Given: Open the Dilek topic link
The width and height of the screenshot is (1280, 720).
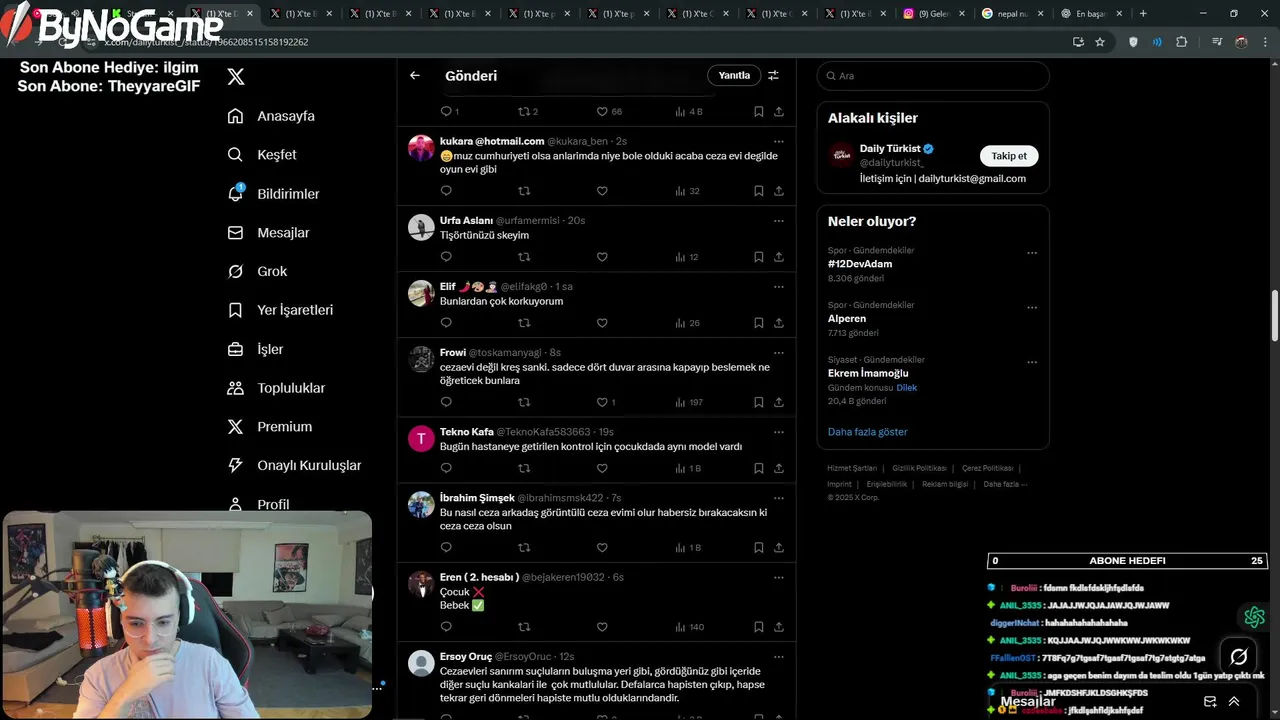Looking at the screenshot, I should 906,387.
